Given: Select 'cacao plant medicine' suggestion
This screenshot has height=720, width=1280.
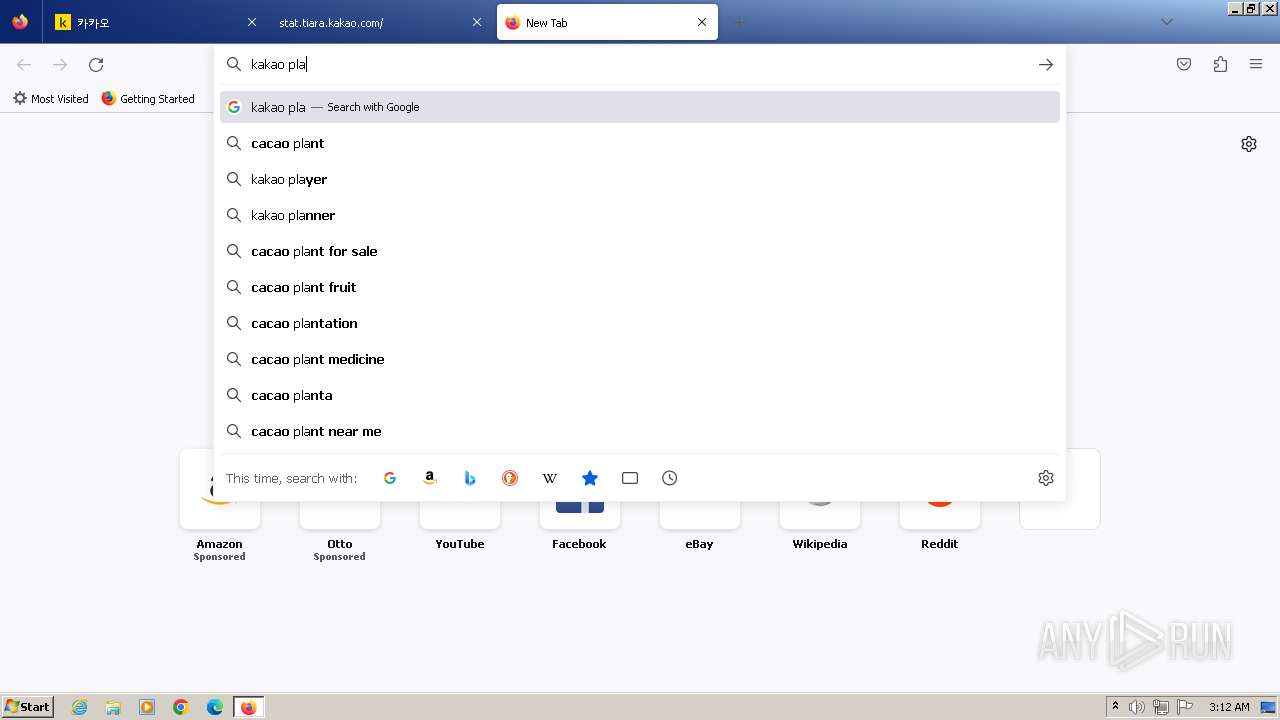Looking at the screenshot, I should pos(640,359).
